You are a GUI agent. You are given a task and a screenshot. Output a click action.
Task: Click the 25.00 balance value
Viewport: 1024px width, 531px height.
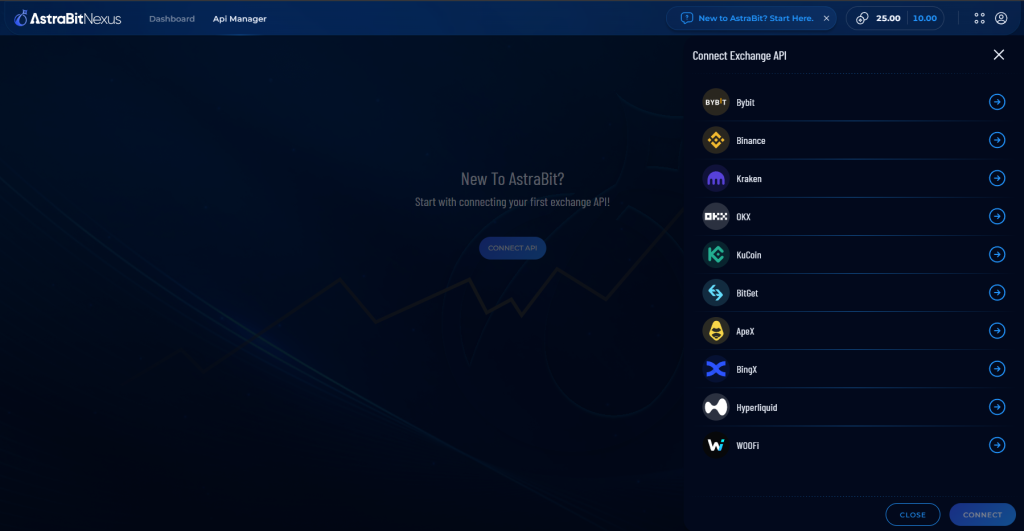(888, 18)
